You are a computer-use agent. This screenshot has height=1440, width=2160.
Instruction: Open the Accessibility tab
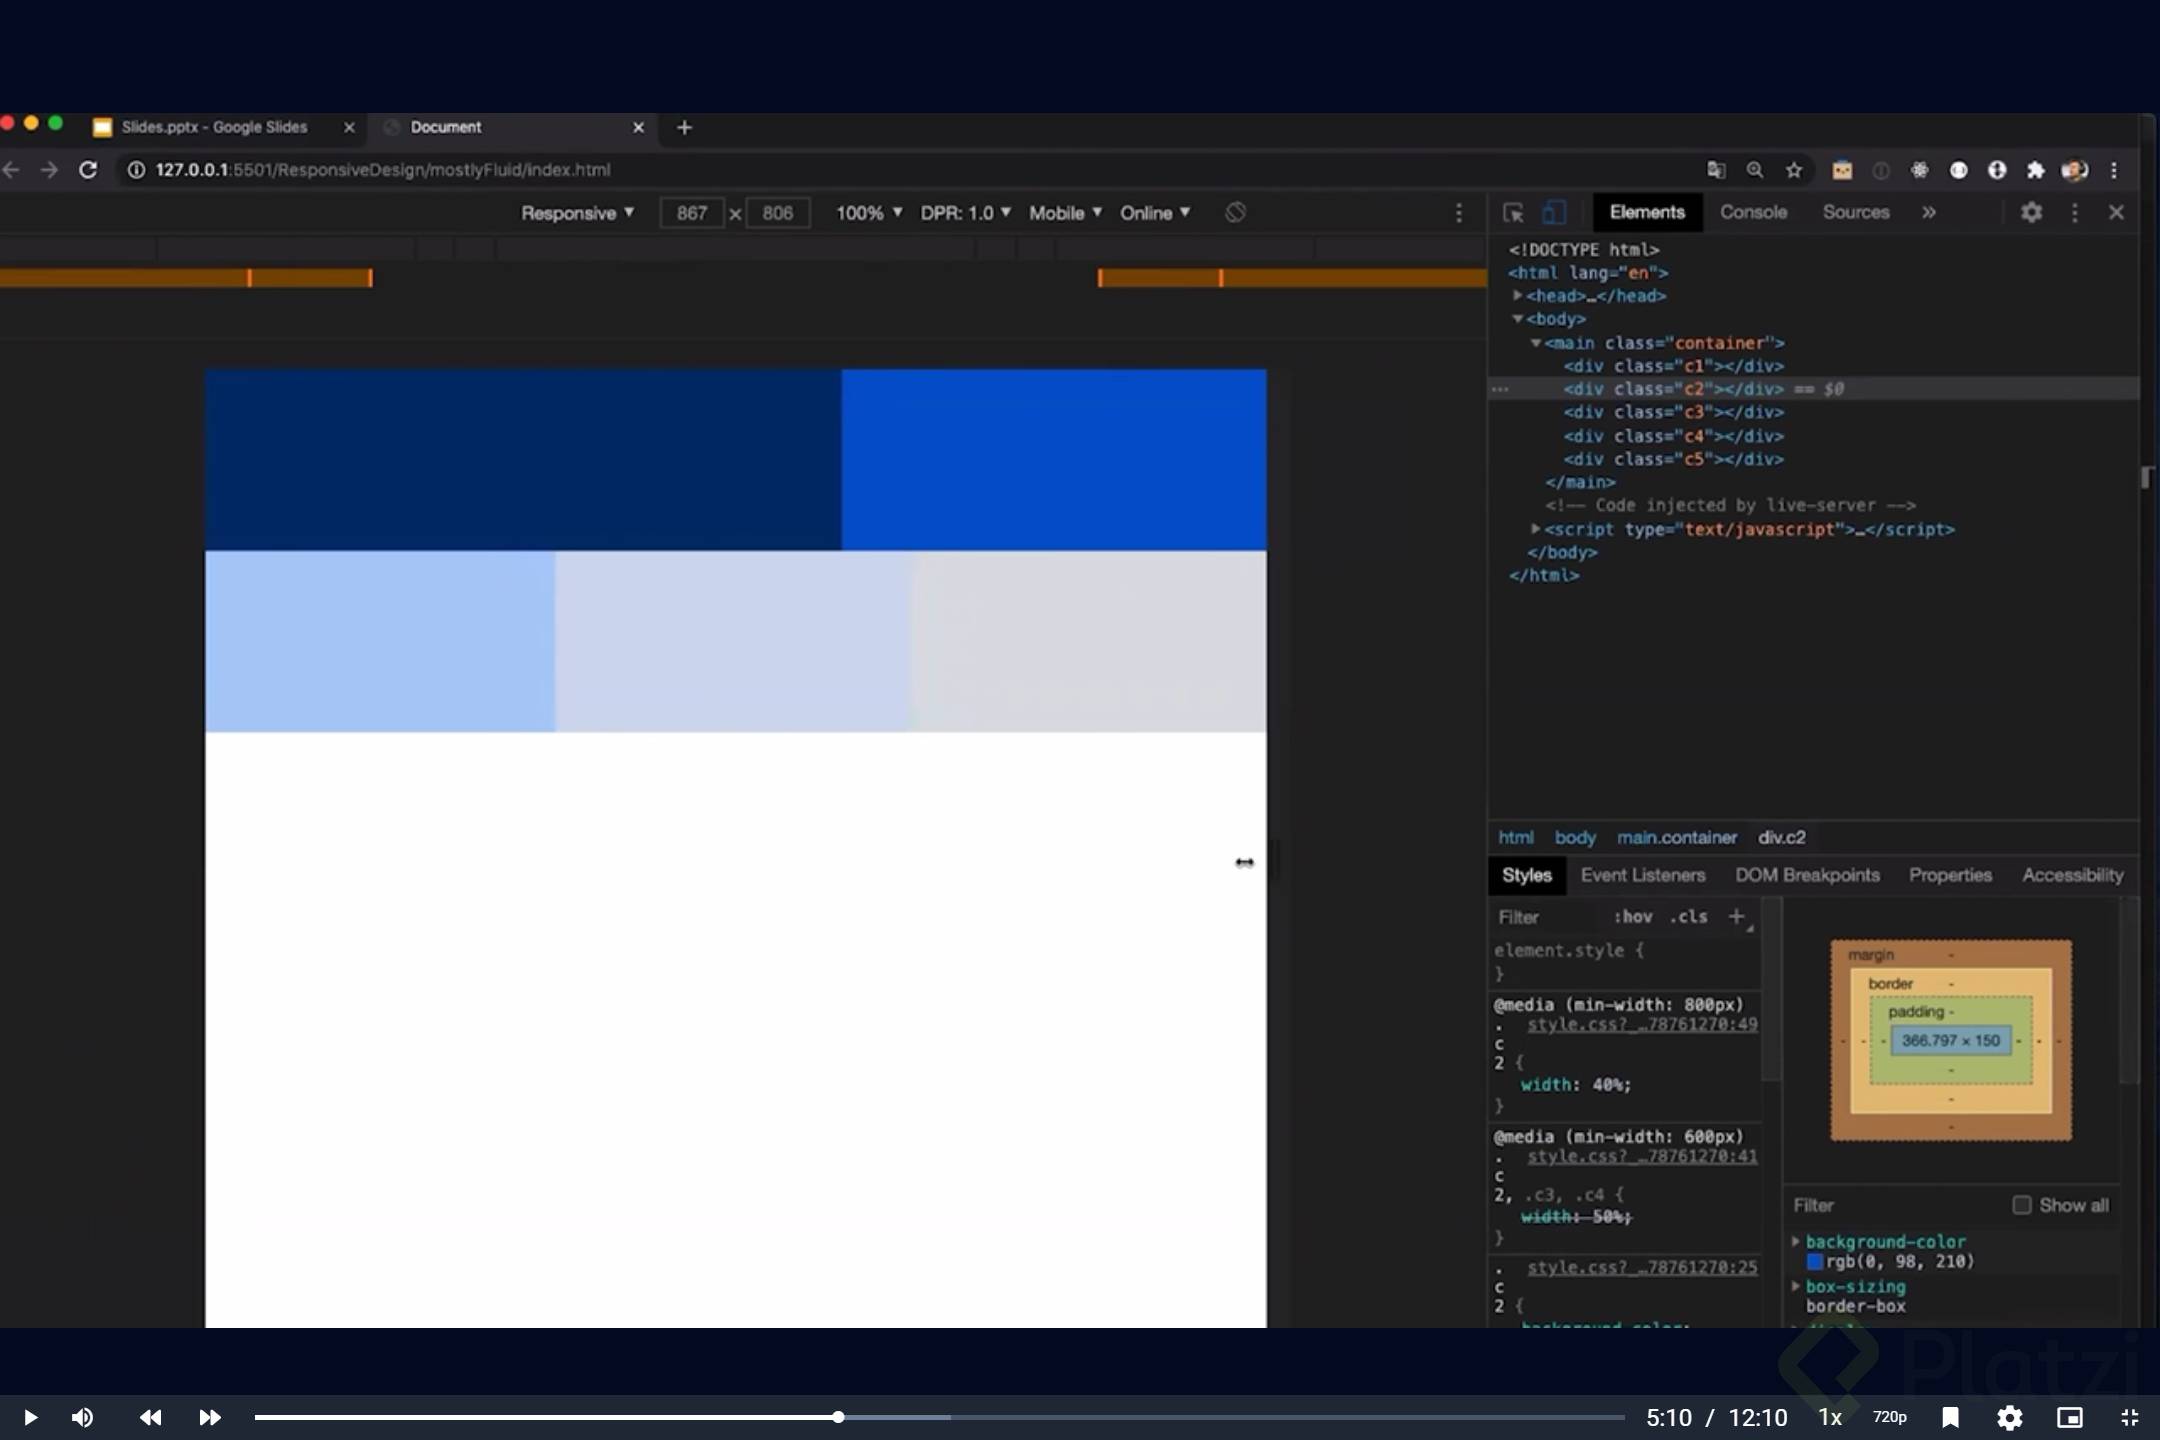pos(2072,875)
